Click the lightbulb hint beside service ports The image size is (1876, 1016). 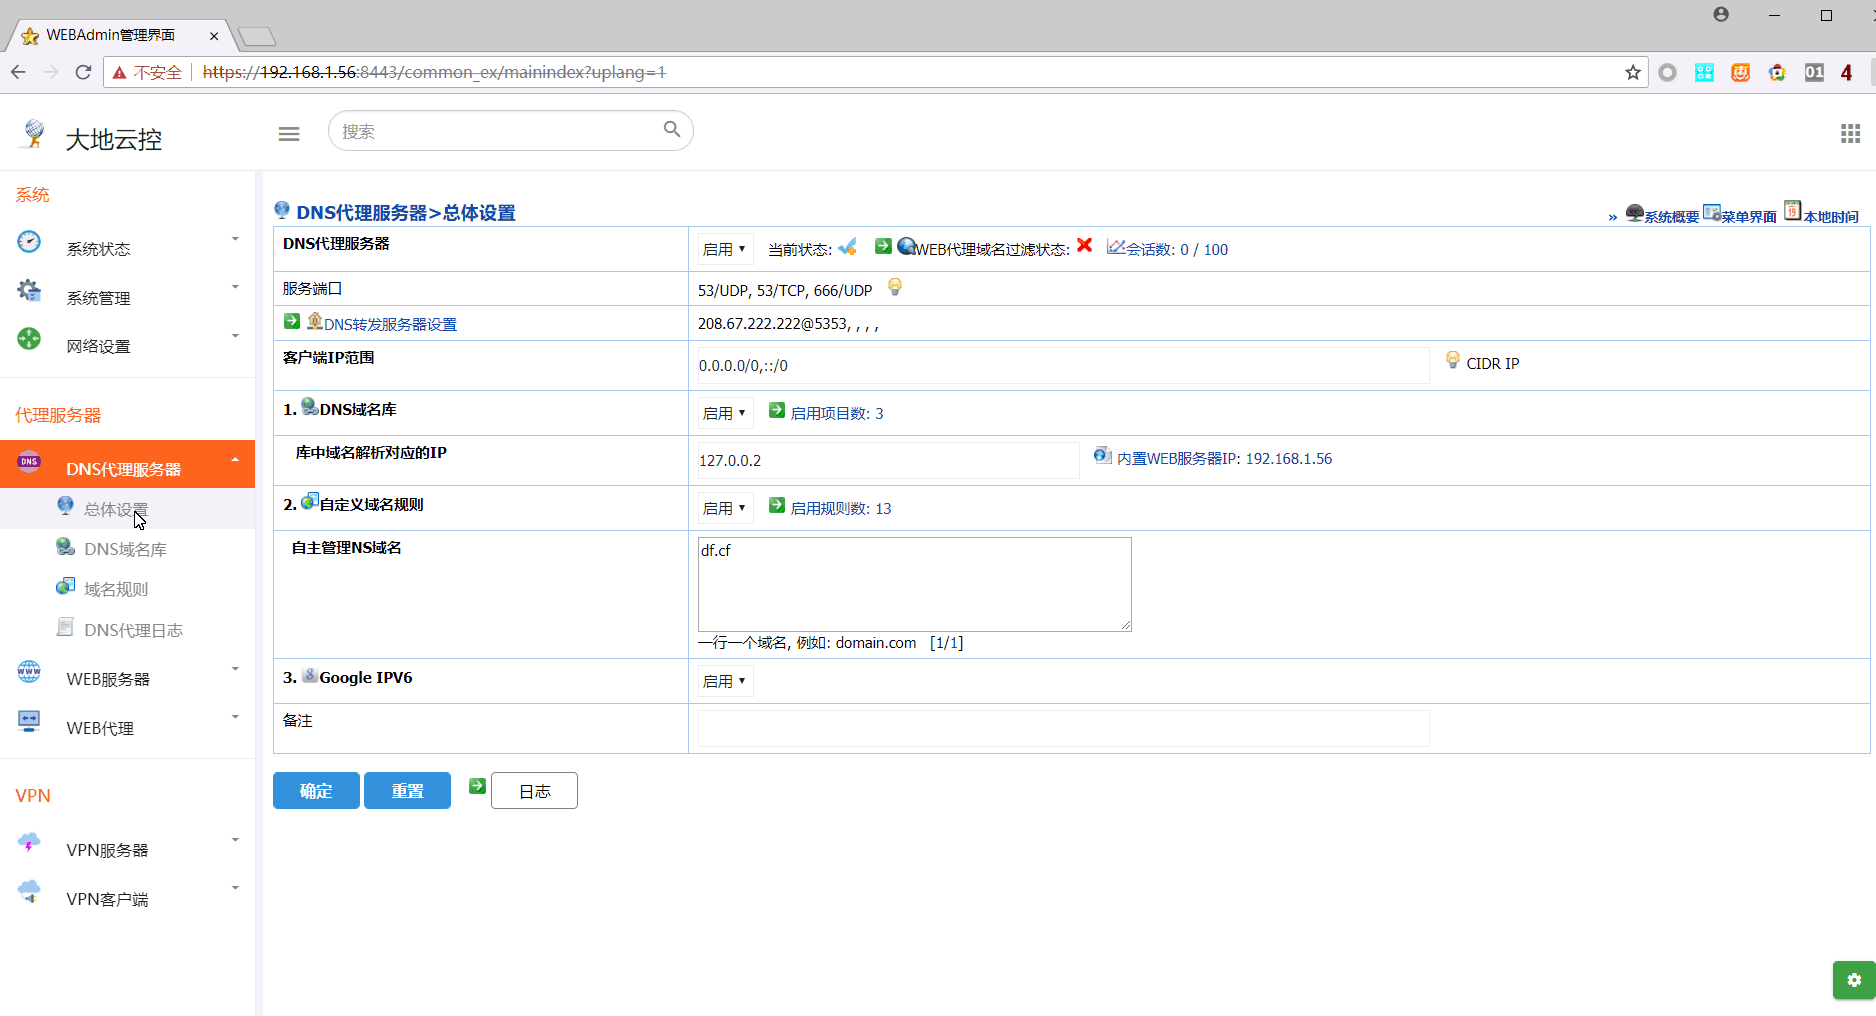[895, 287]
